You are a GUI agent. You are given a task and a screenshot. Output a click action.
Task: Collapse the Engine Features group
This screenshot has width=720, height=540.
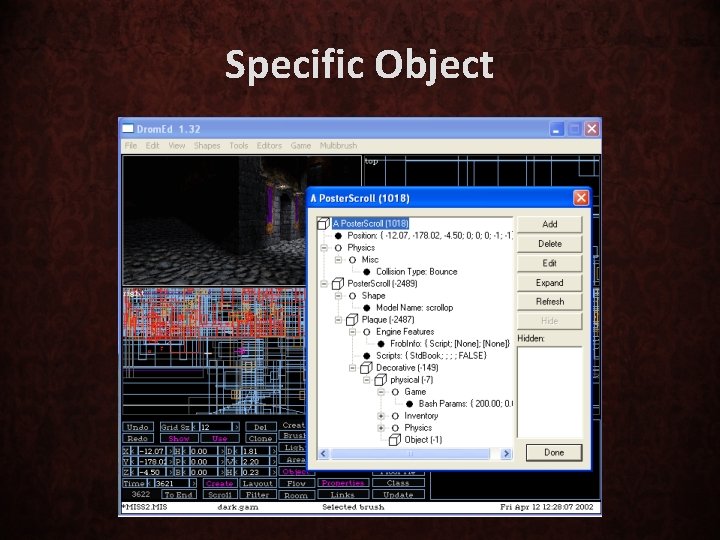(x=353, y=332)
